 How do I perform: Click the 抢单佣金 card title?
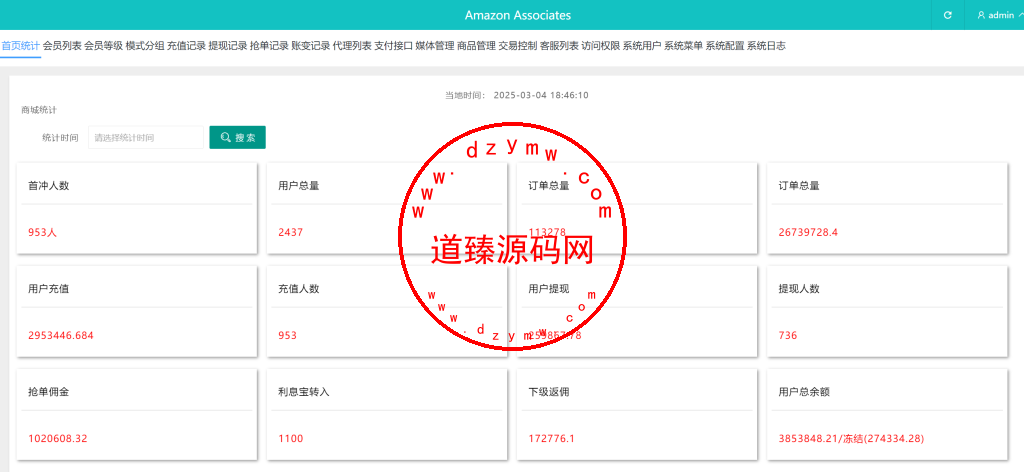48,392
